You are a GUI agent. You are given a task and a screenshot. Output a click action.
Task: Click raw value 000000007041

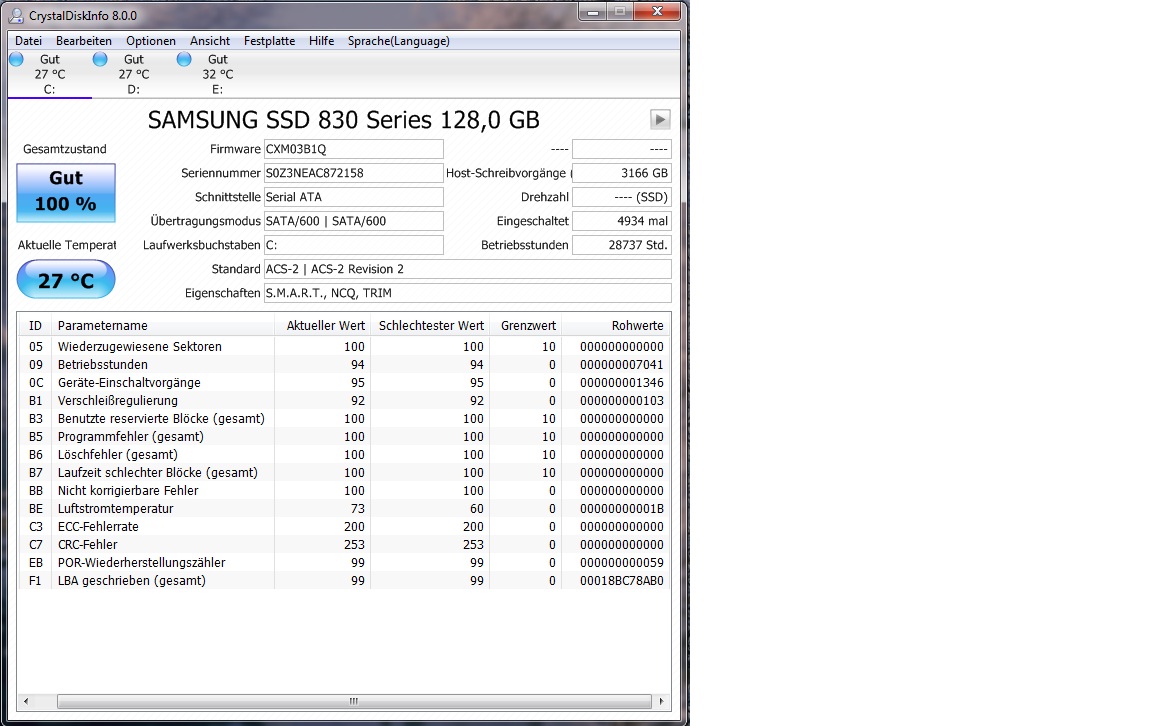tap(622, 364)
